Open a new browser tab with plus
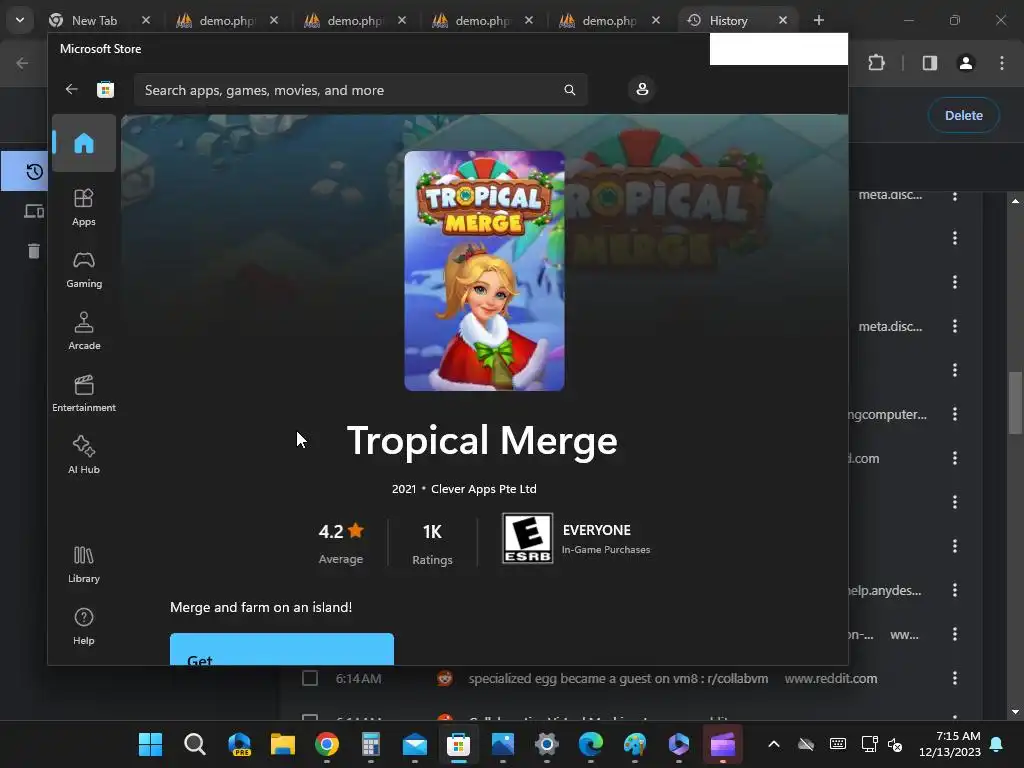 pyautogui.click(x=818, y=20)
